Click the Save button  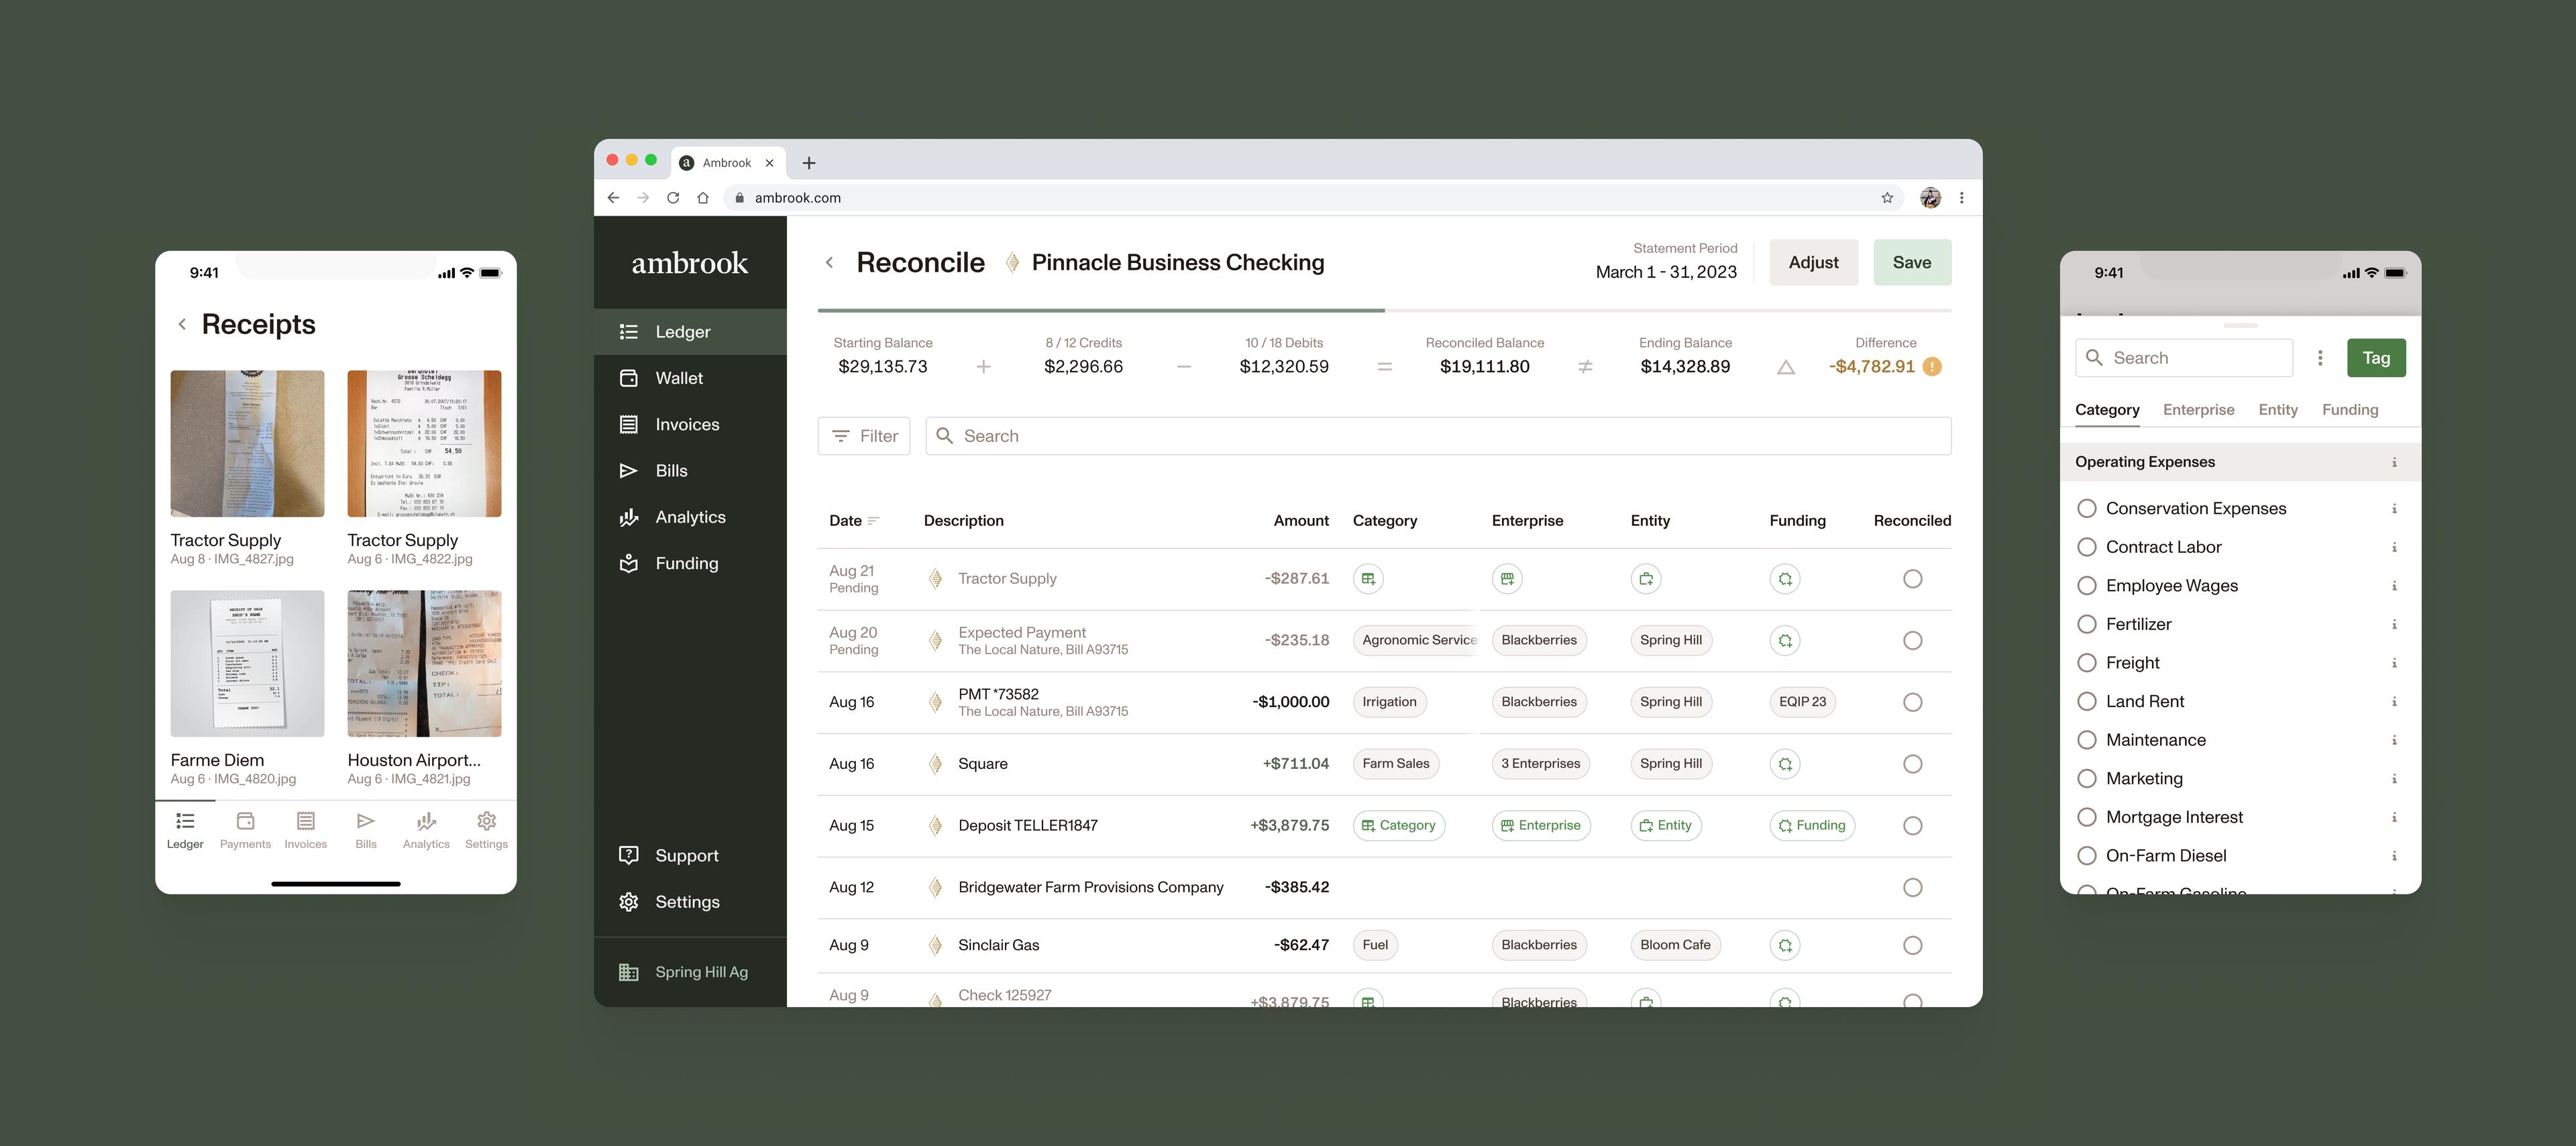(1911, 262)
